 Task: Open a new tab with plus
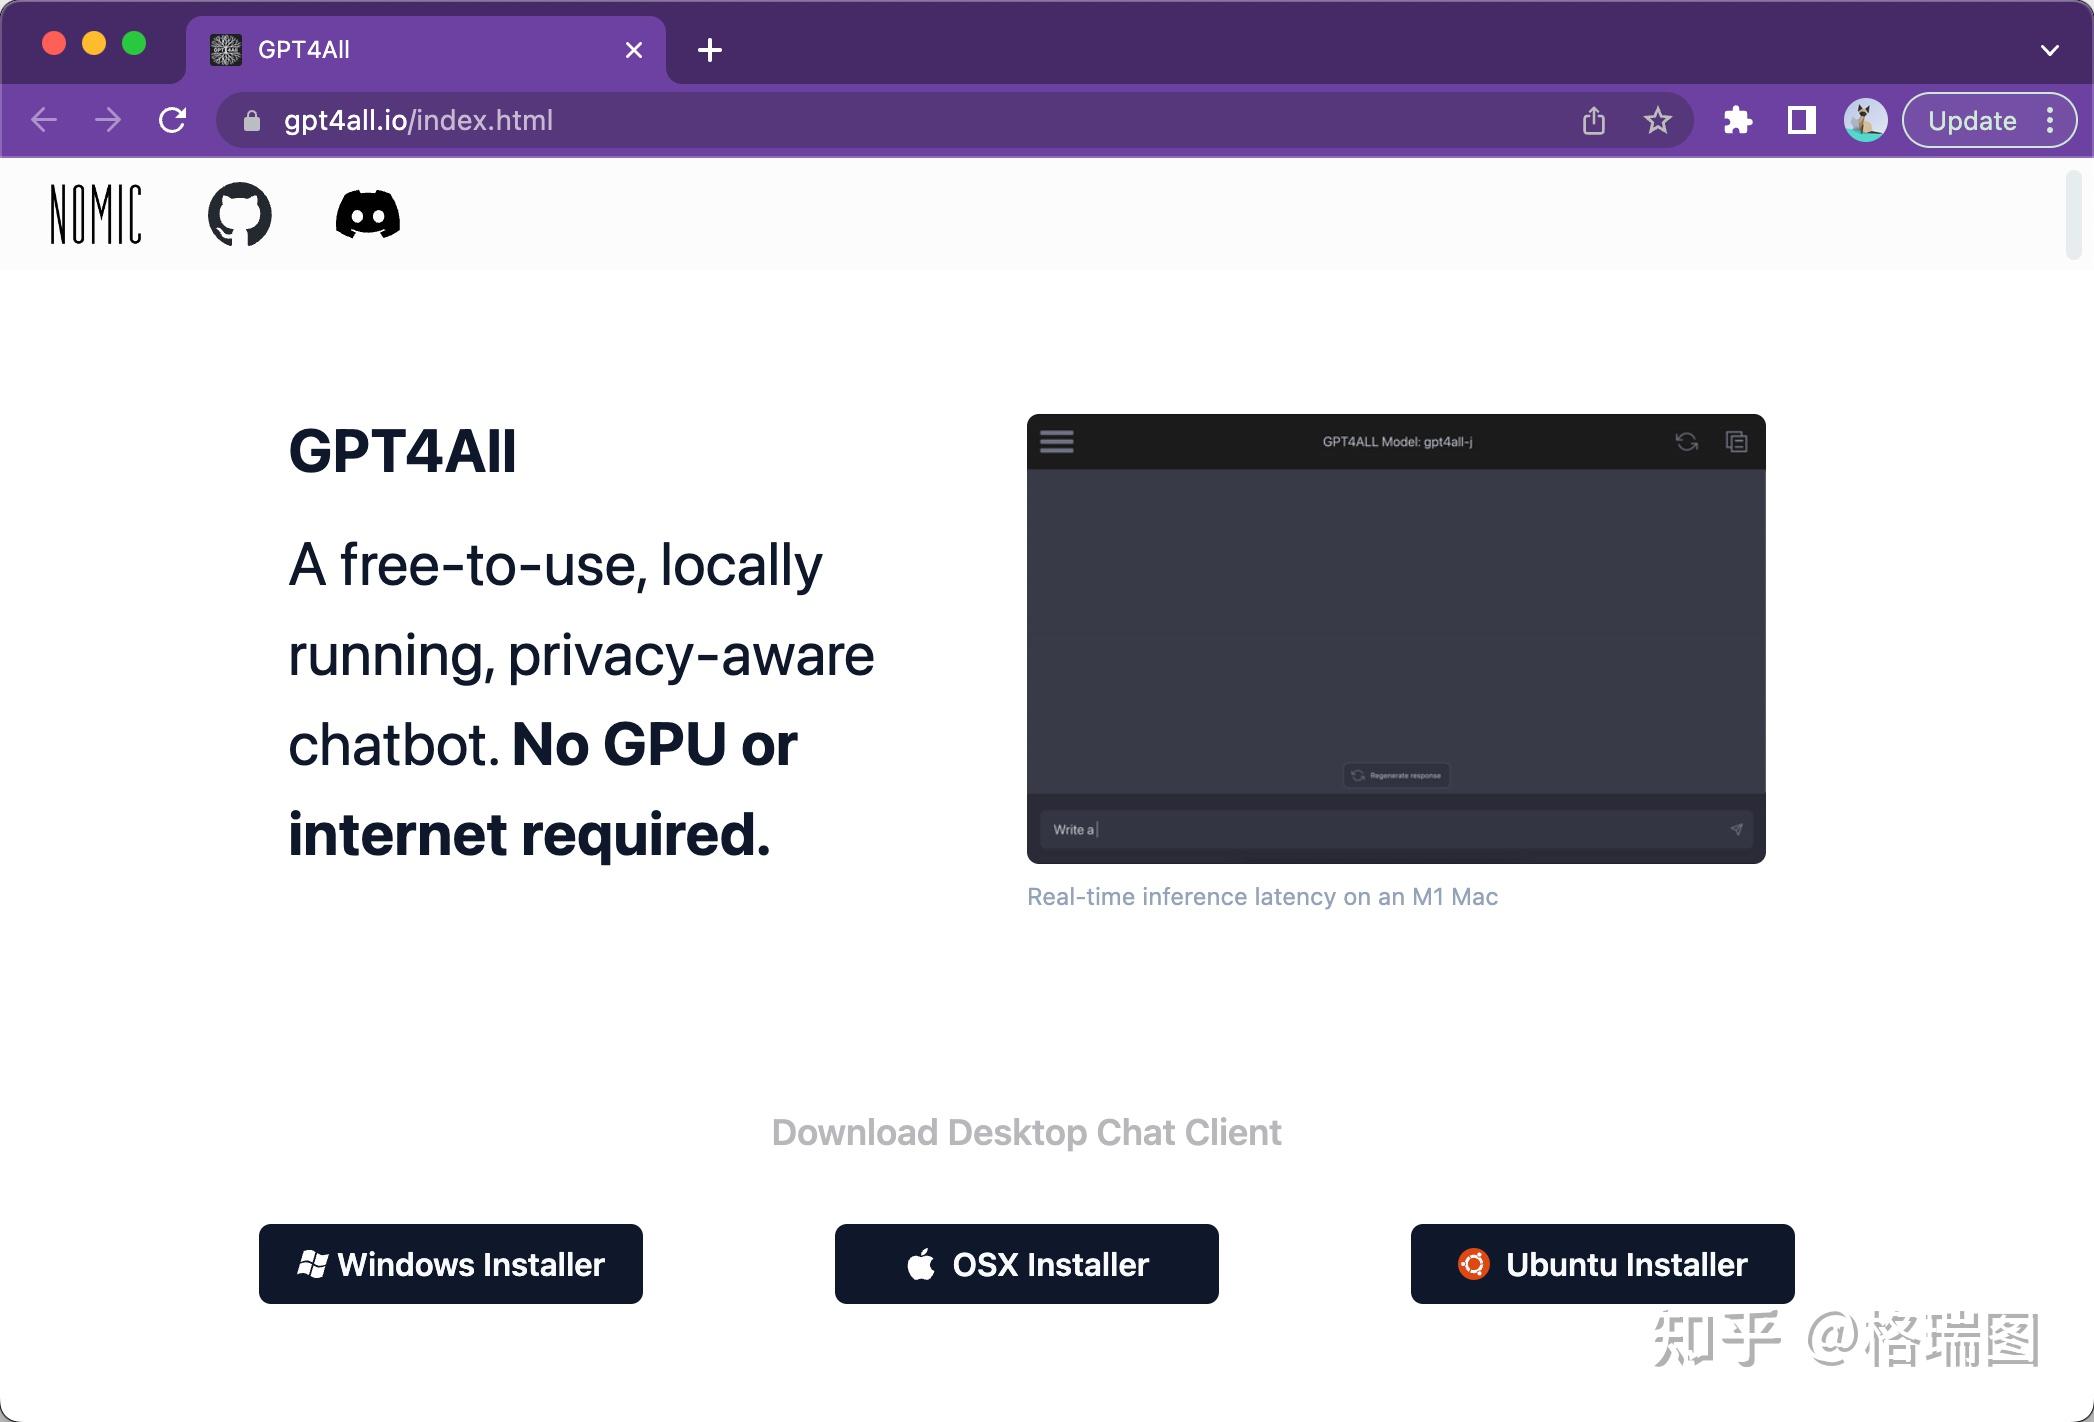710,50
